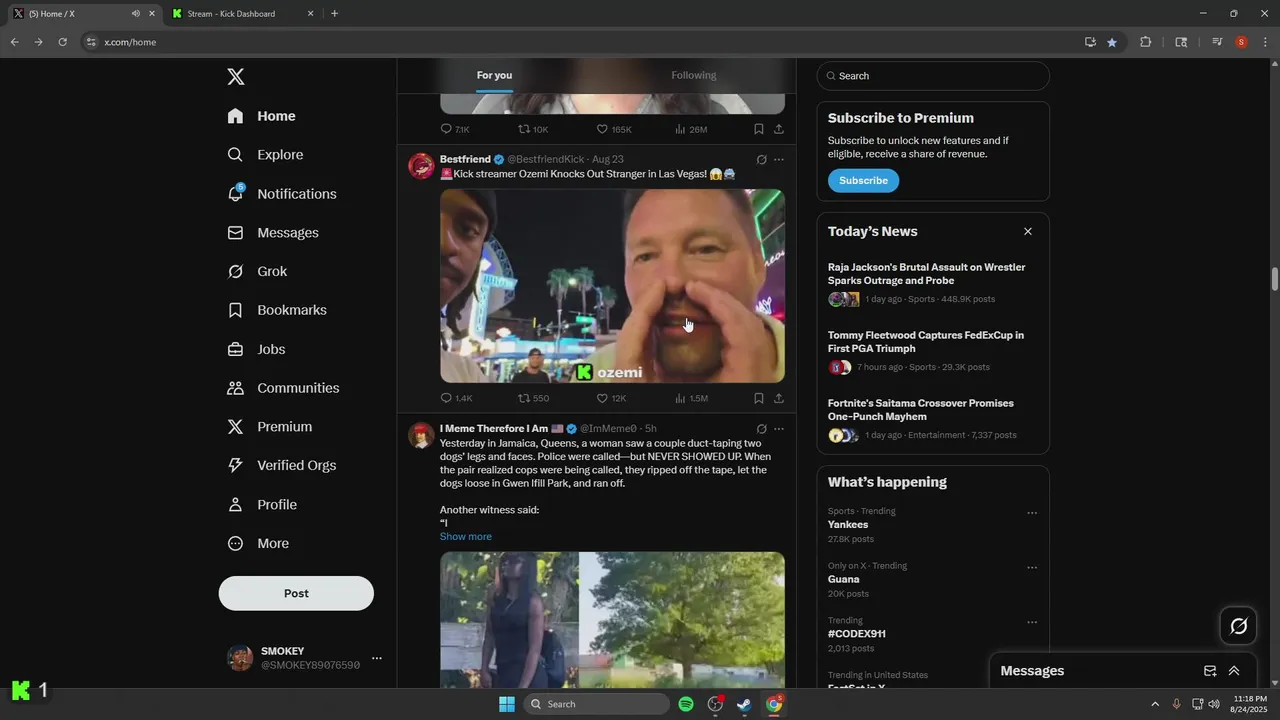Open Explore in the sidebar
1280x720 pixels.
266,155
